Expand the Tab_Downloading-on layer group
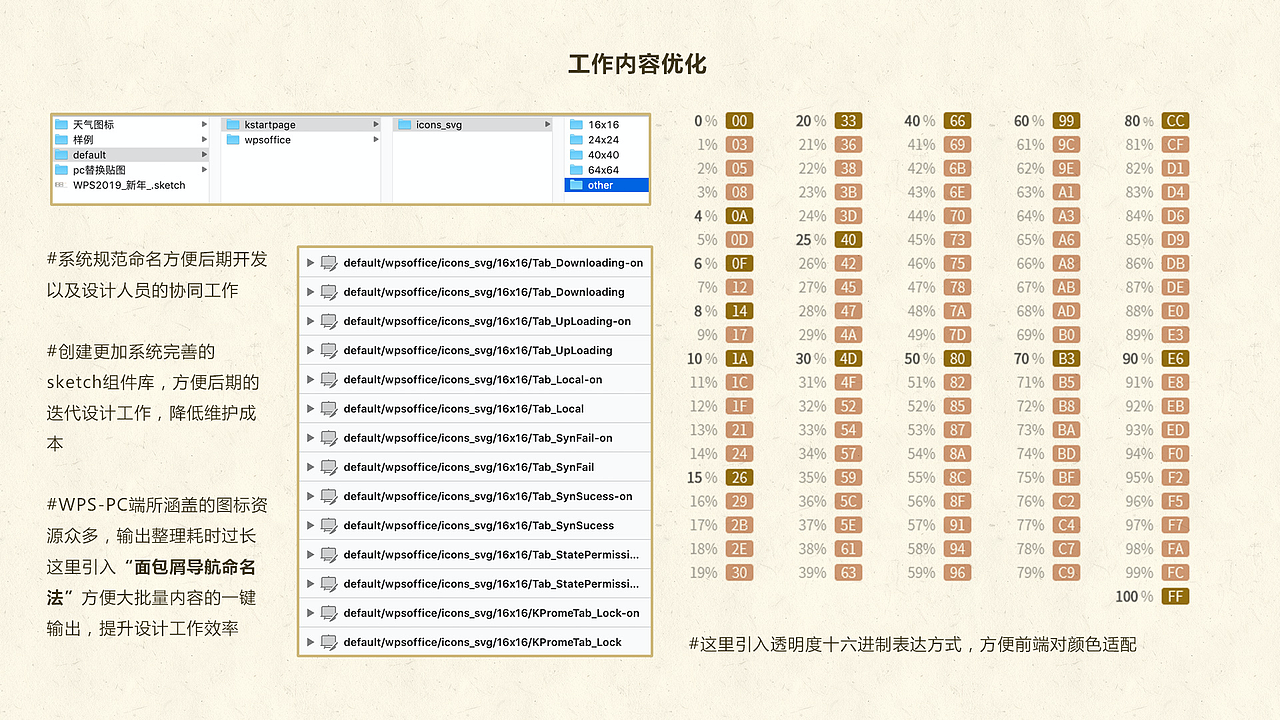1280x720 pixels. click(x=310, y=263)
